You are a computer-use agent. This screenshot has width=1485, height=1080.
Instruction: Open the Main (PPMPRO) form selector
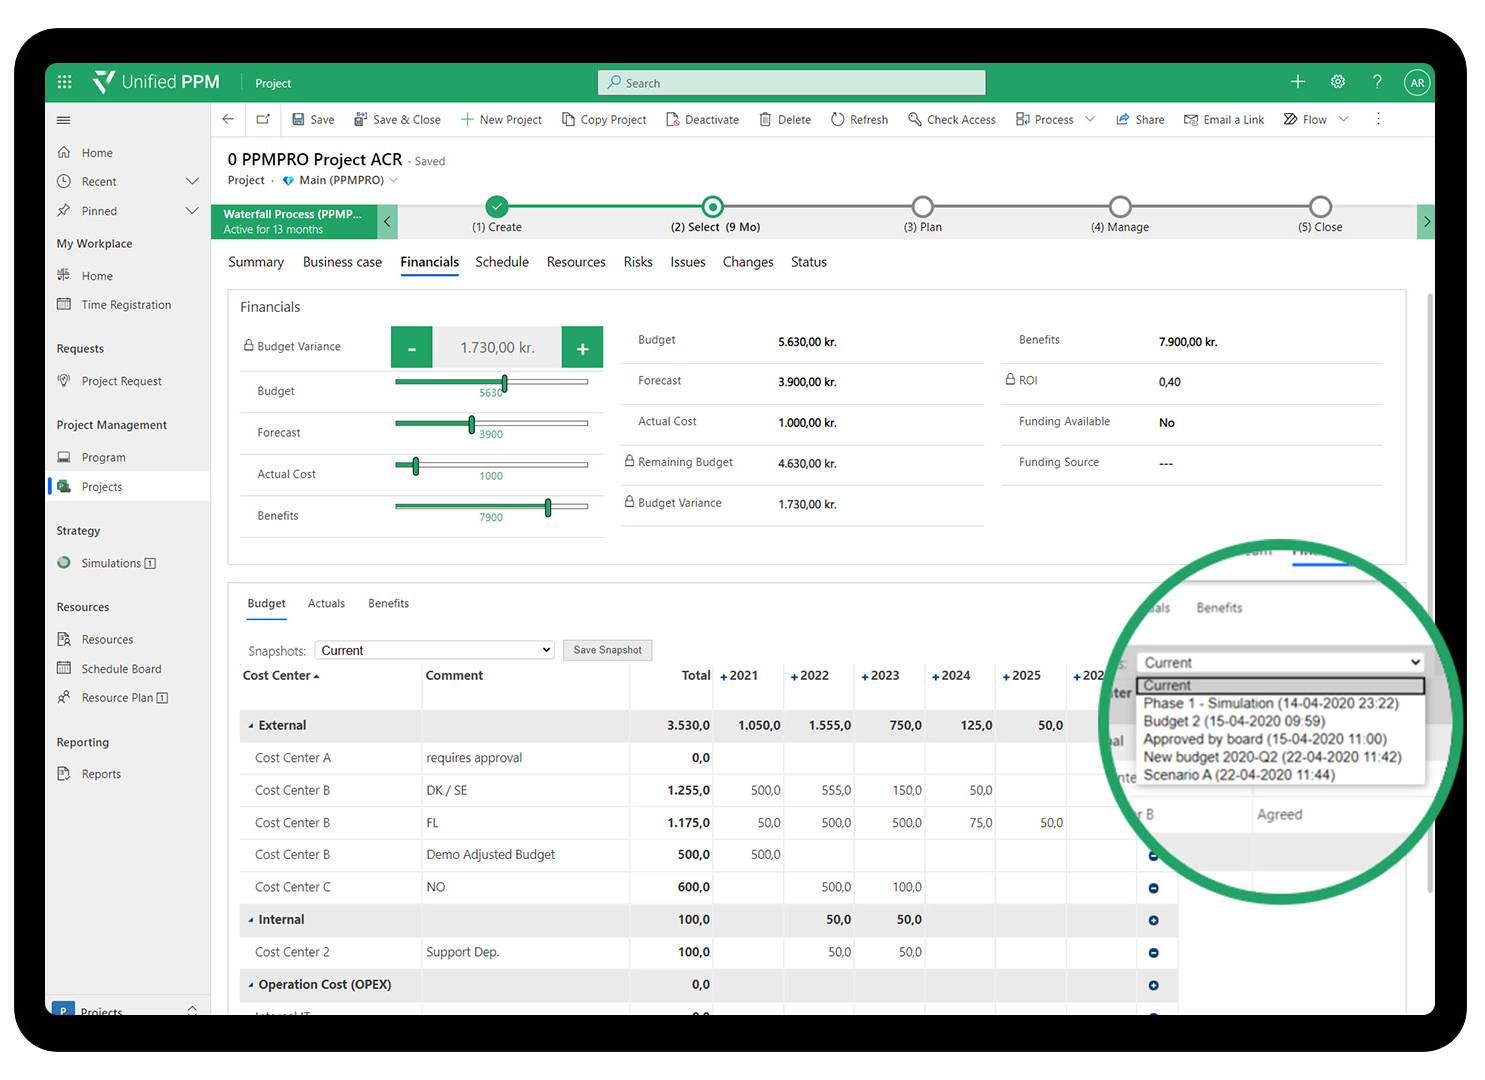click(341, 180)
